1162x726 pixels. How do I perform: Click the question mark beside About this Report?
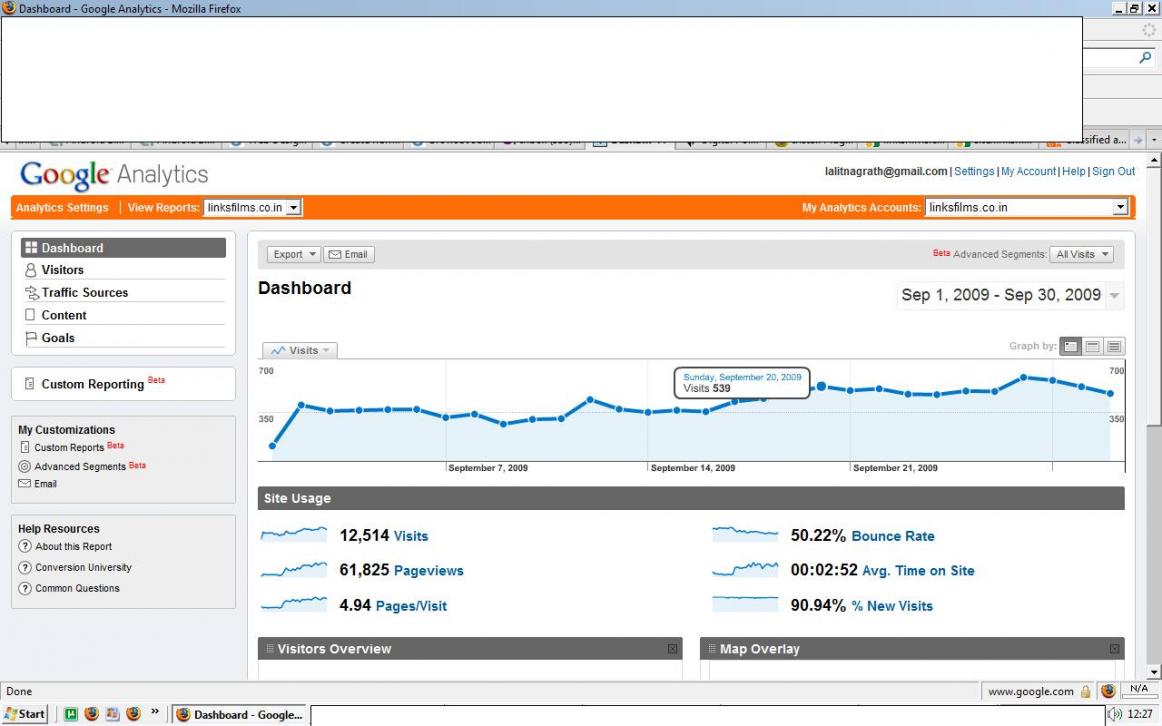click(25, 547)
